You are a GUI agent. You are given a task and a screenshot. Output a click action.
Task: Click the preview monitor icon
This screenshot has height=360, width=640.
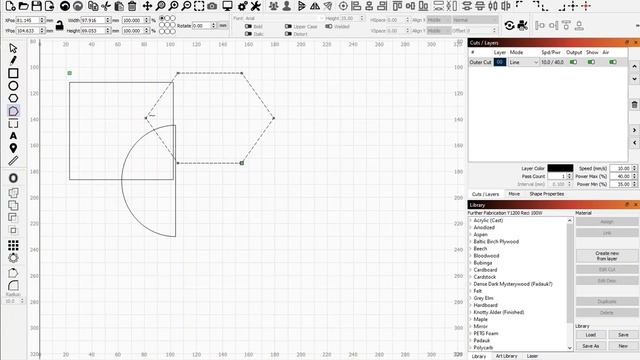coord(227,6)
